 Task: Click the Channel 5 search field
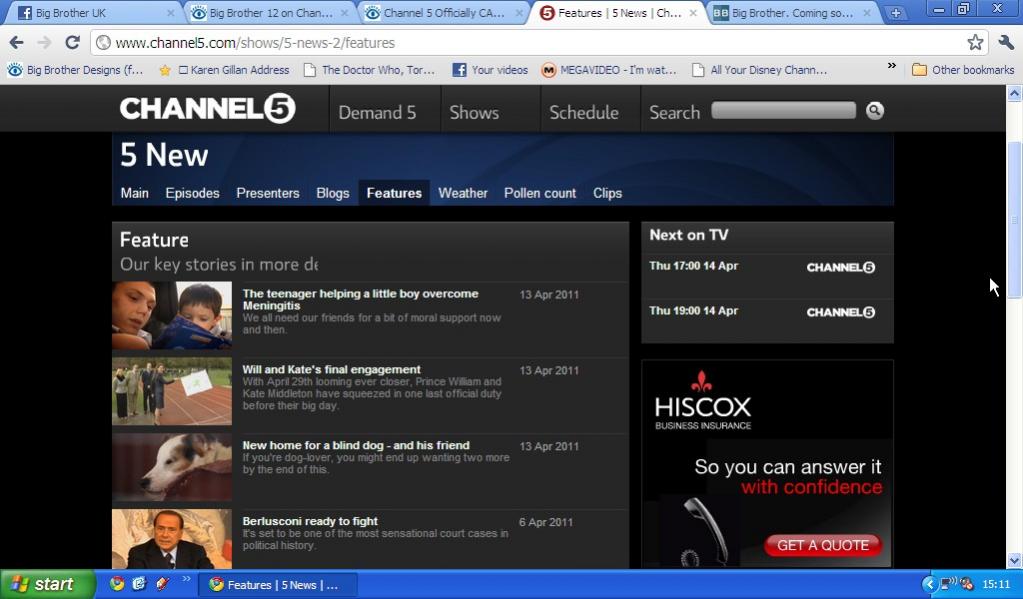tap(784, 110)
